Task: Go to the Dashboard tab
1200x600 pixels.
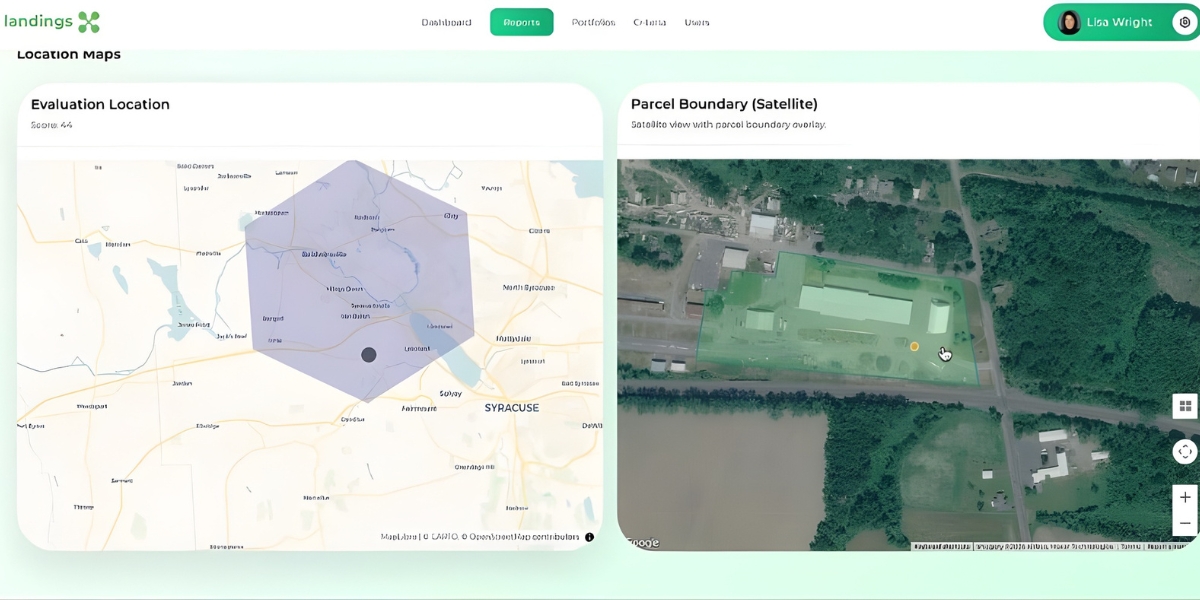Action: click(x=446, y=22)
